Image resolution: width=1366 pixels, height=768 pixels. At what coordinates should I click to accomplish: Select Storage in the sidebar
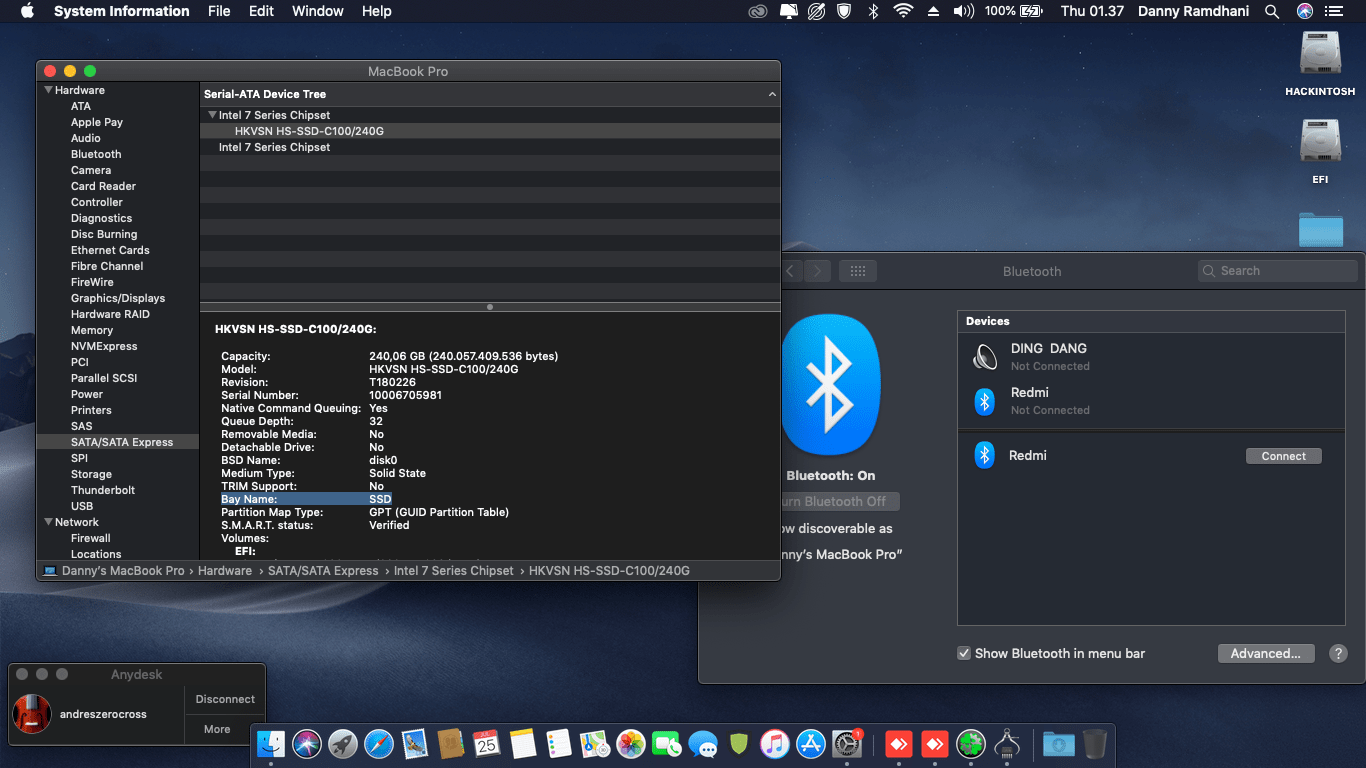click(x=91, y=474)
